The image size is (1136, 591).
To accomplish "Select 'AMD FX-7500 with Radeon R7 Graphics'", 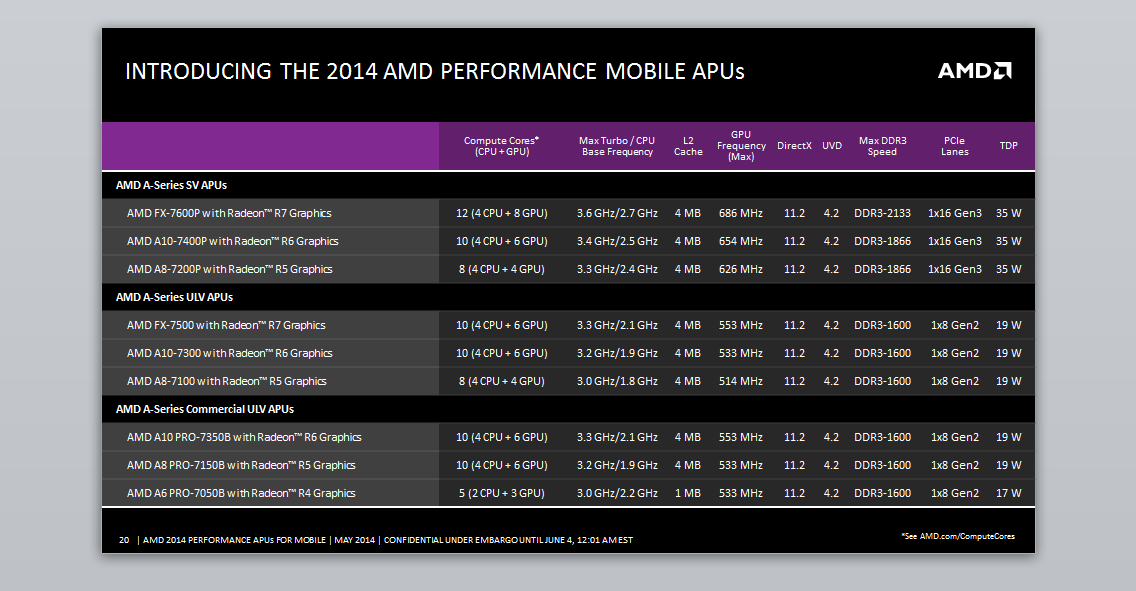I will (226, 325).
